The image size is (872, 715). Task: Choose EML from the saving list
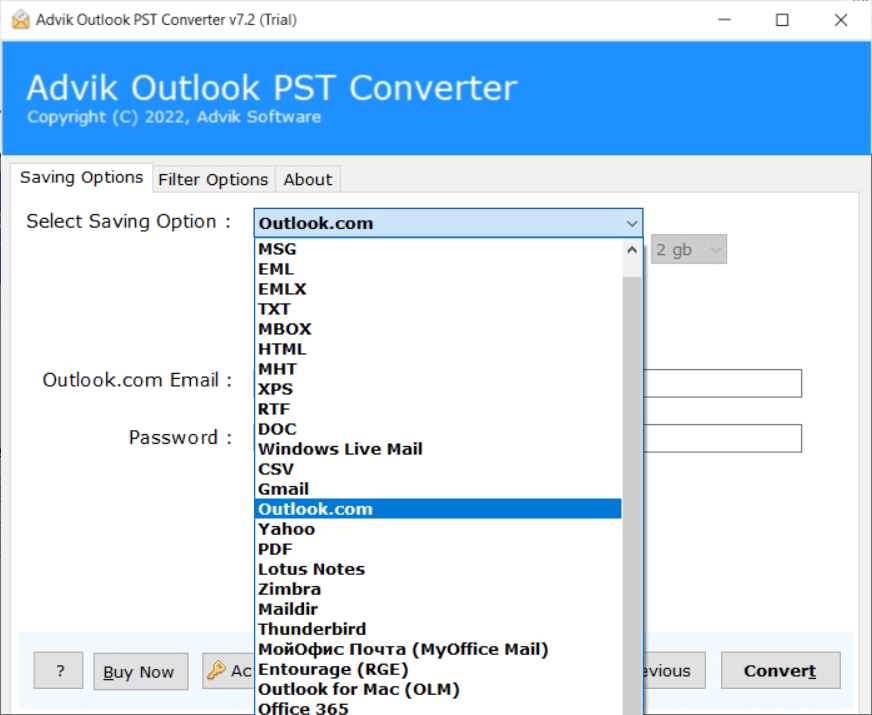pos(438,269)
